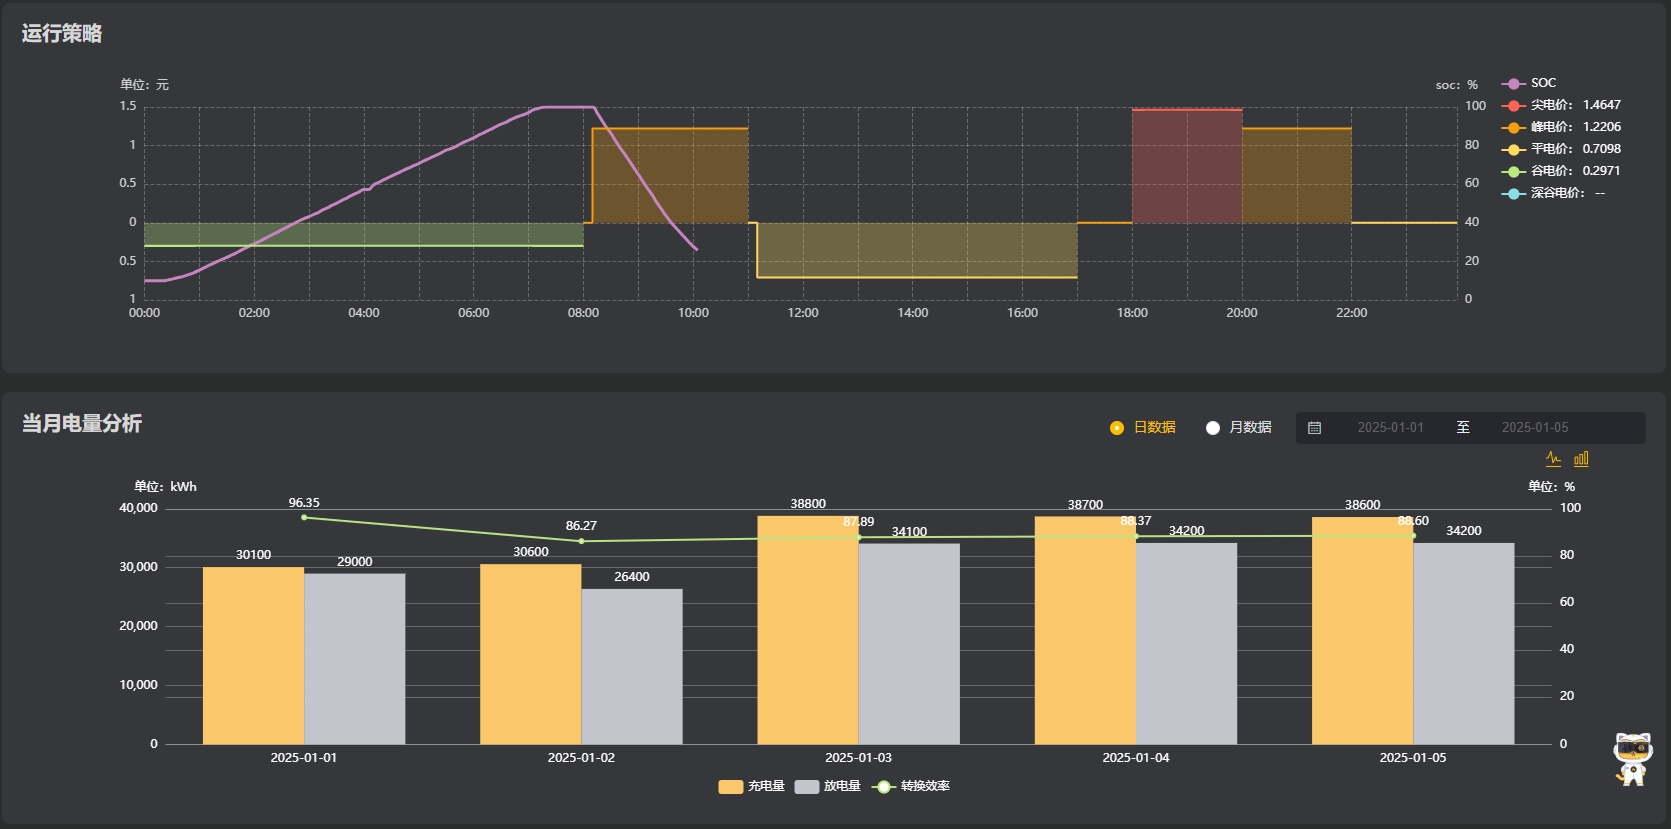This screenshot has width=1671, height=829.
Task: Select the 月数据 radio option
Action: tap(1213, 428)
